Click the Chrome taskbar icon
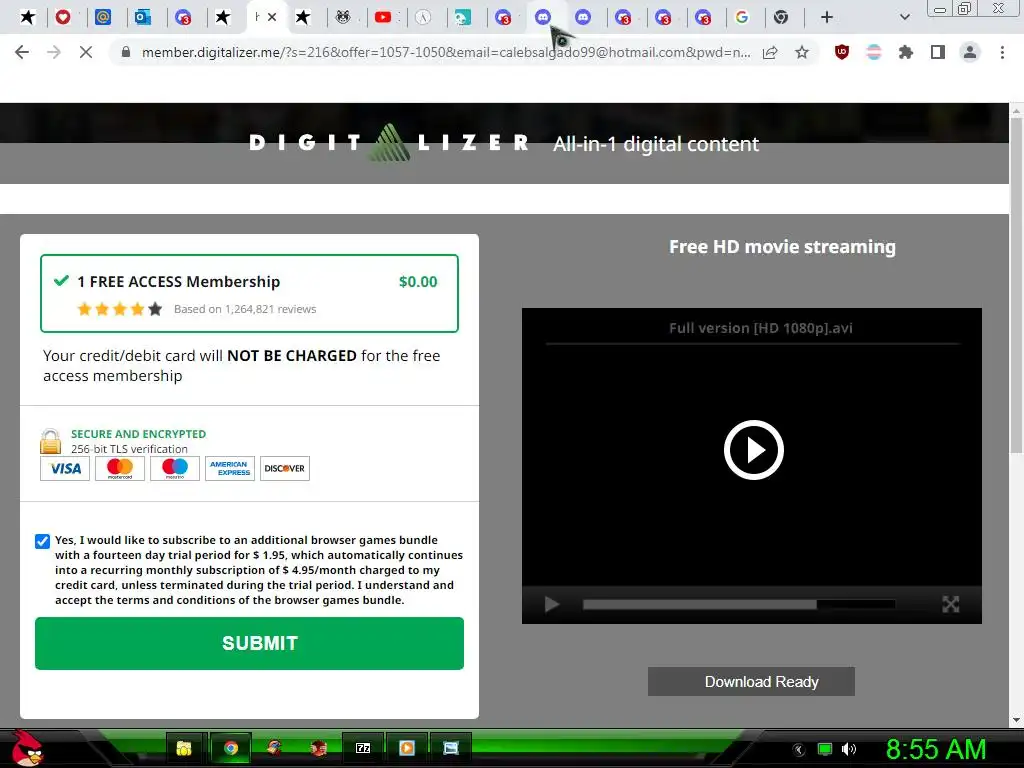This screenshot has height=768, width=1024. [x=230, y=748]
